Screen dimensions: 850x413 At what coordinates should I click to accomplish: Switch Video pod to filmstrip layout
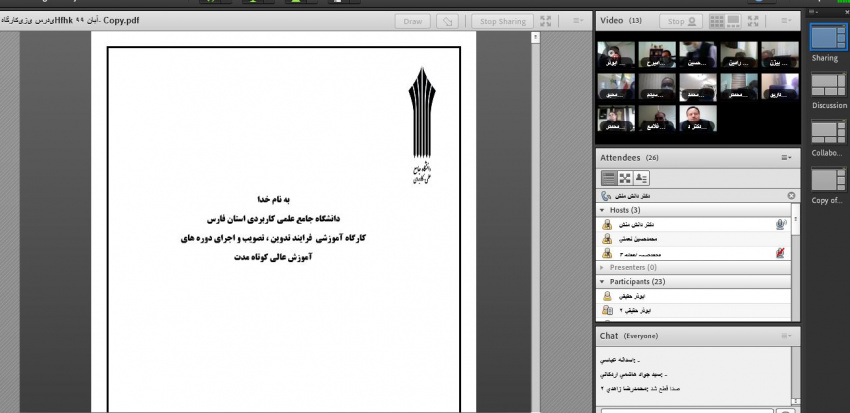pyautogui.click(x=738, y=21)
